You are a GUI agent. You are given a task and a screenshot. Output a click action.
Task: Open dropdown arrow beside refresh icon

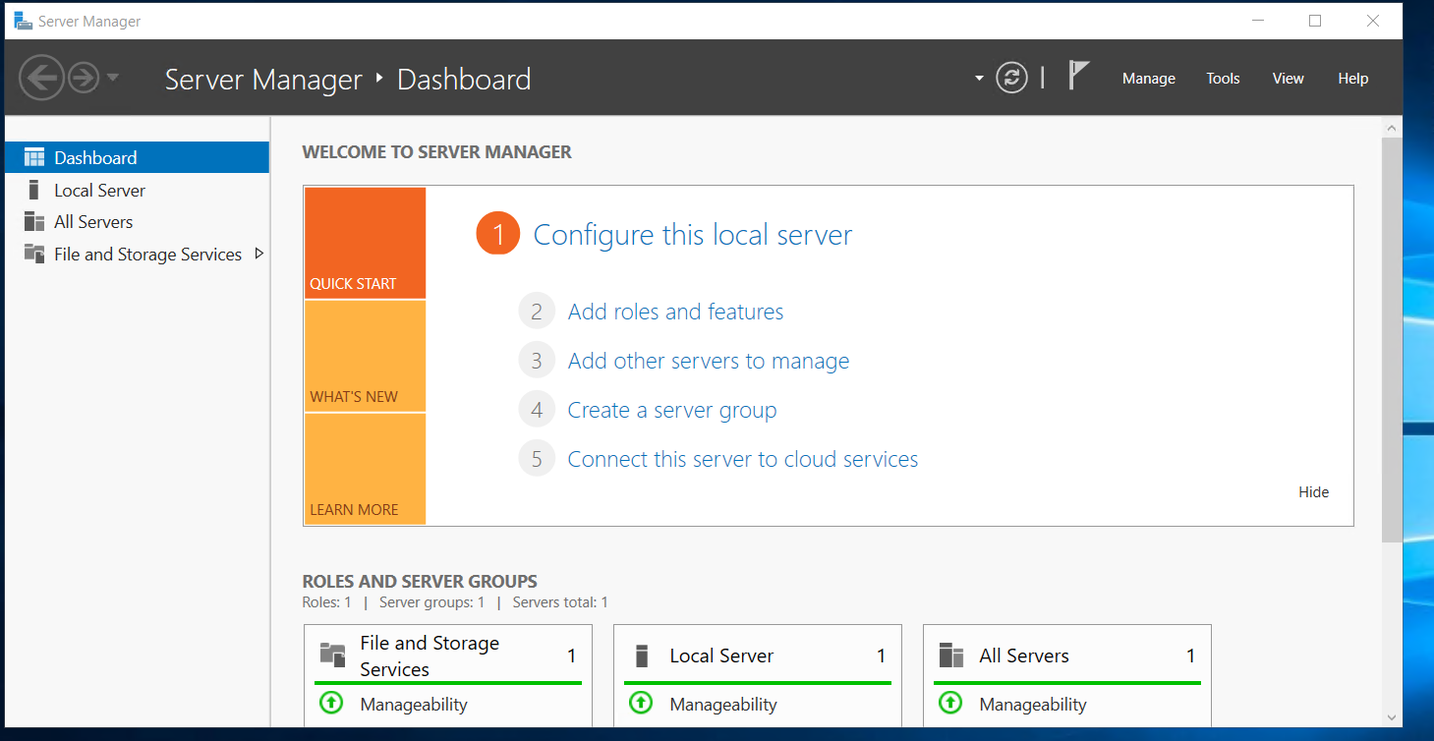[979, 79]
